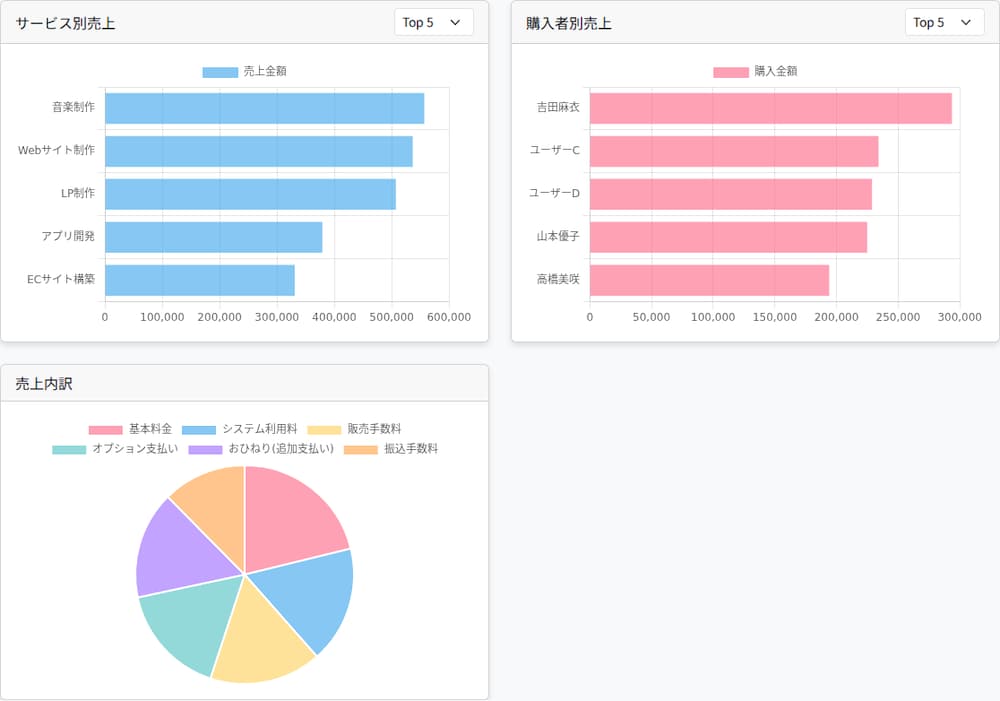
Task: Click the ユーザーC purchase bar
Action: pos(734,151)
